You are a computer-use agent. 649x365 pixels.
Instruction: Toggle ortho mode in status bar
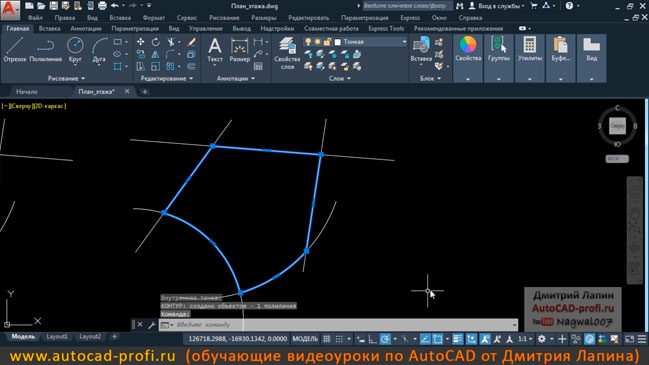[373, 339]
